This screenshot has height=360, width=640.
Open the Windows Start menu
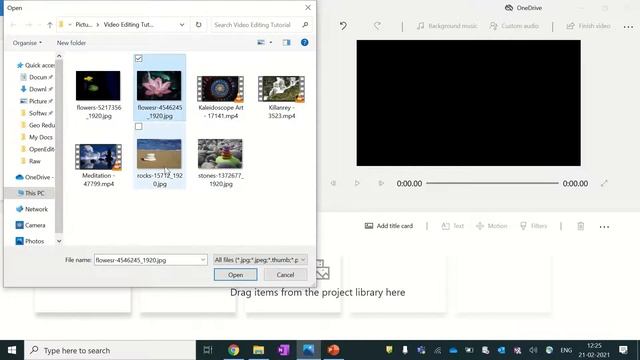12,350
